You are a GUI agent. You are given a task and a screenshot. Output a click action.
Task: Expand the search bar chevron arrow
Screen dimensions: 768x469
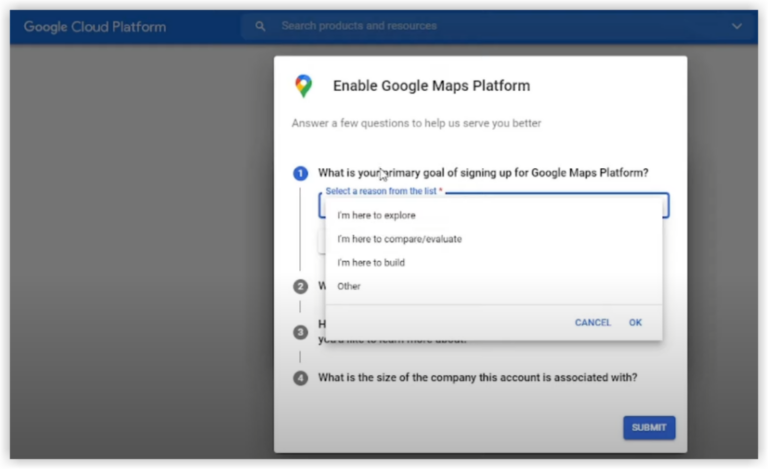pos(737,26)
